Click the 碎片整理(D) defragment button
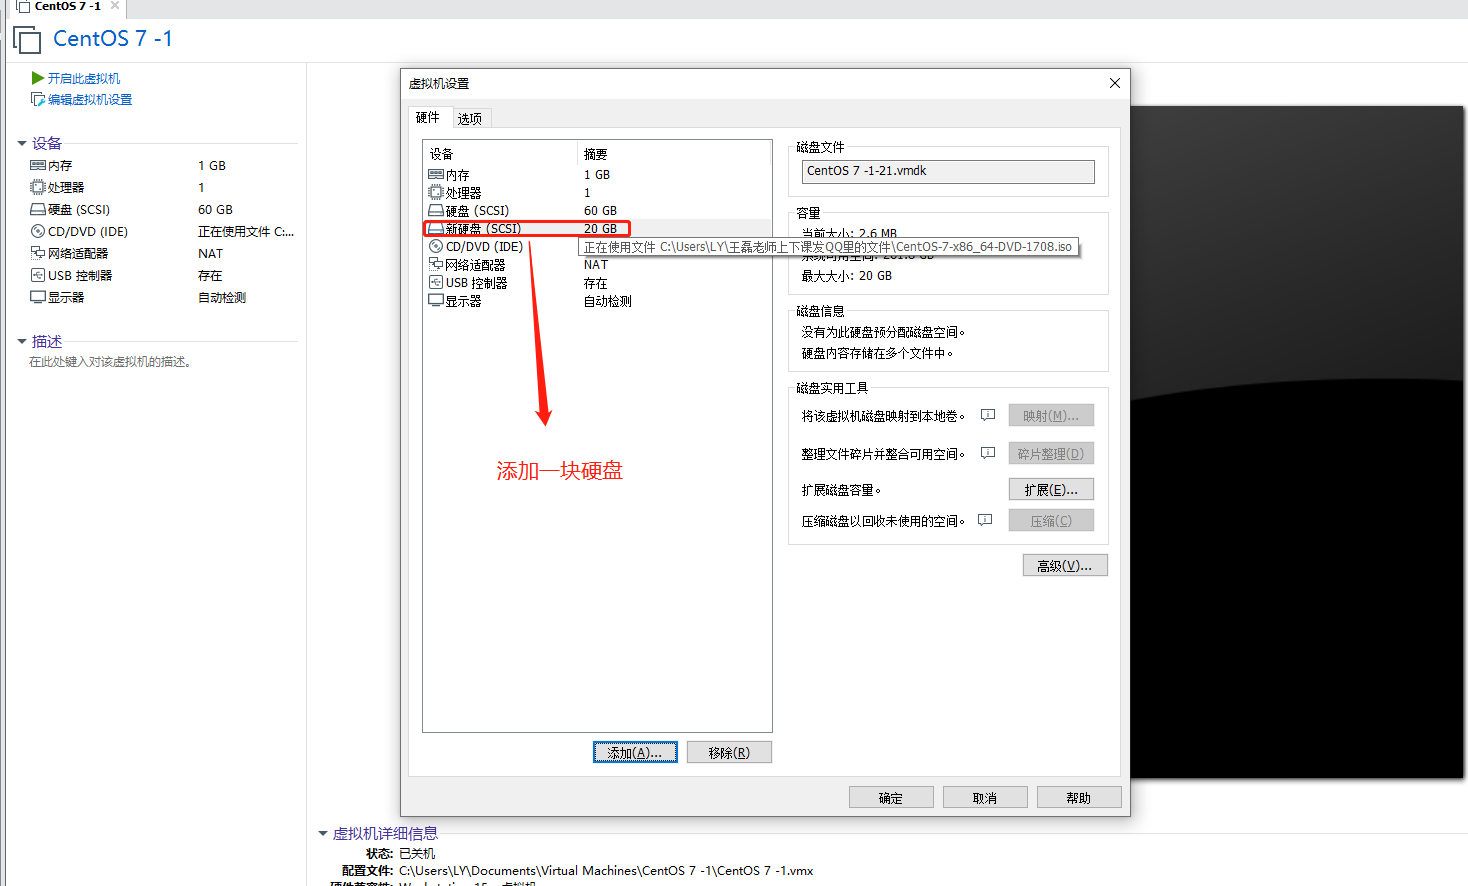The height and width of the screenshot is (886, 1468). click(x=1051, y=453)
